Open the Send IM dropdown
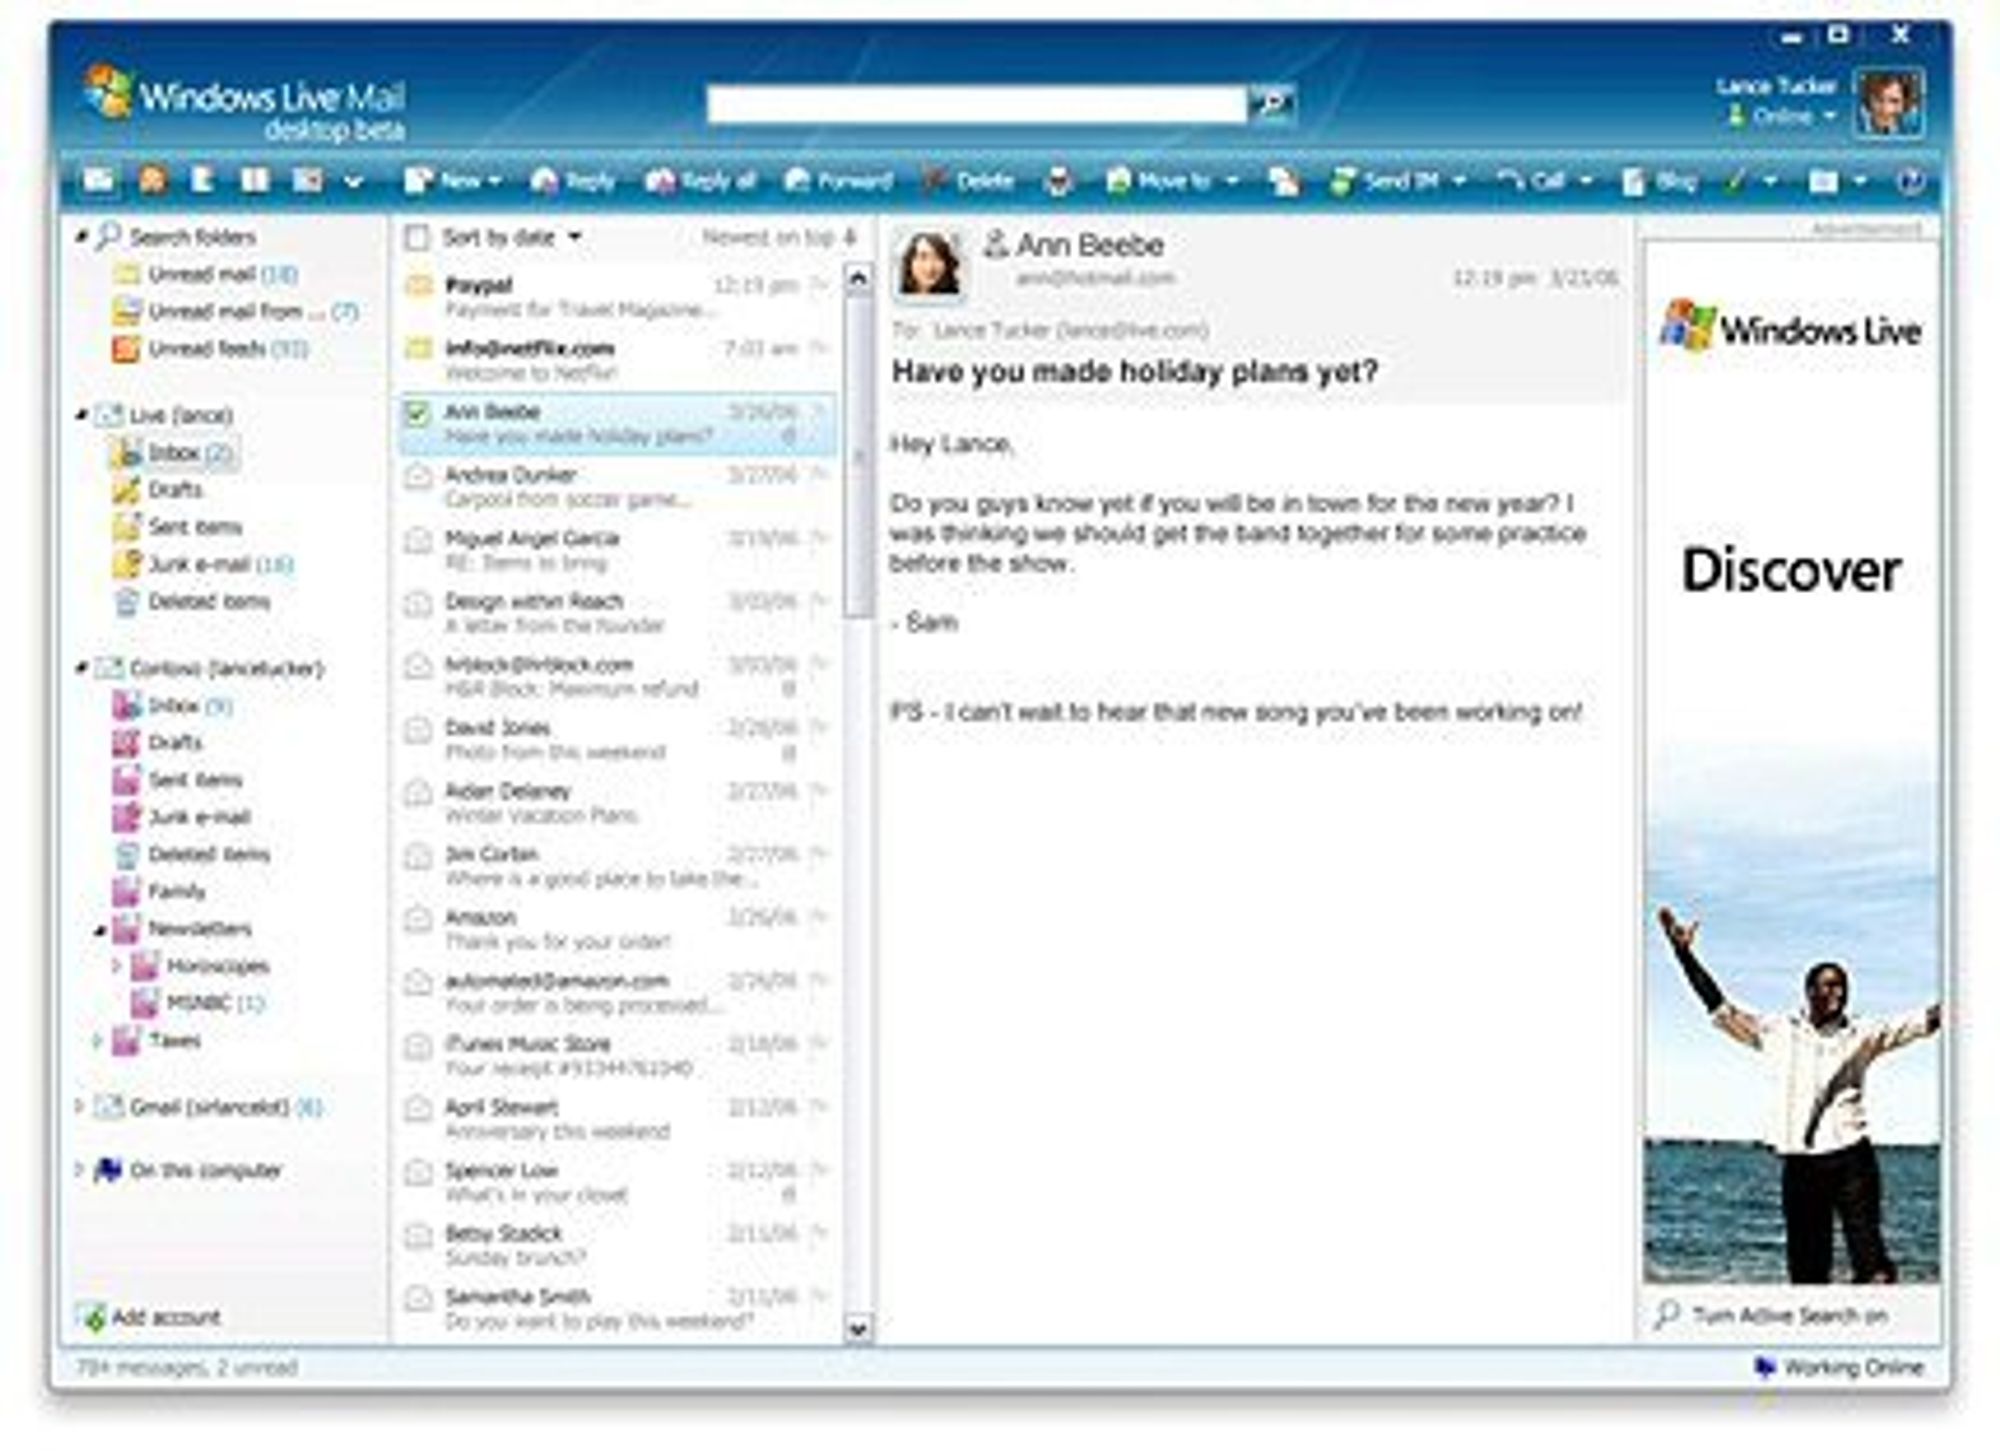Screen dimensions: 2000x1456 coord(1459,181)
